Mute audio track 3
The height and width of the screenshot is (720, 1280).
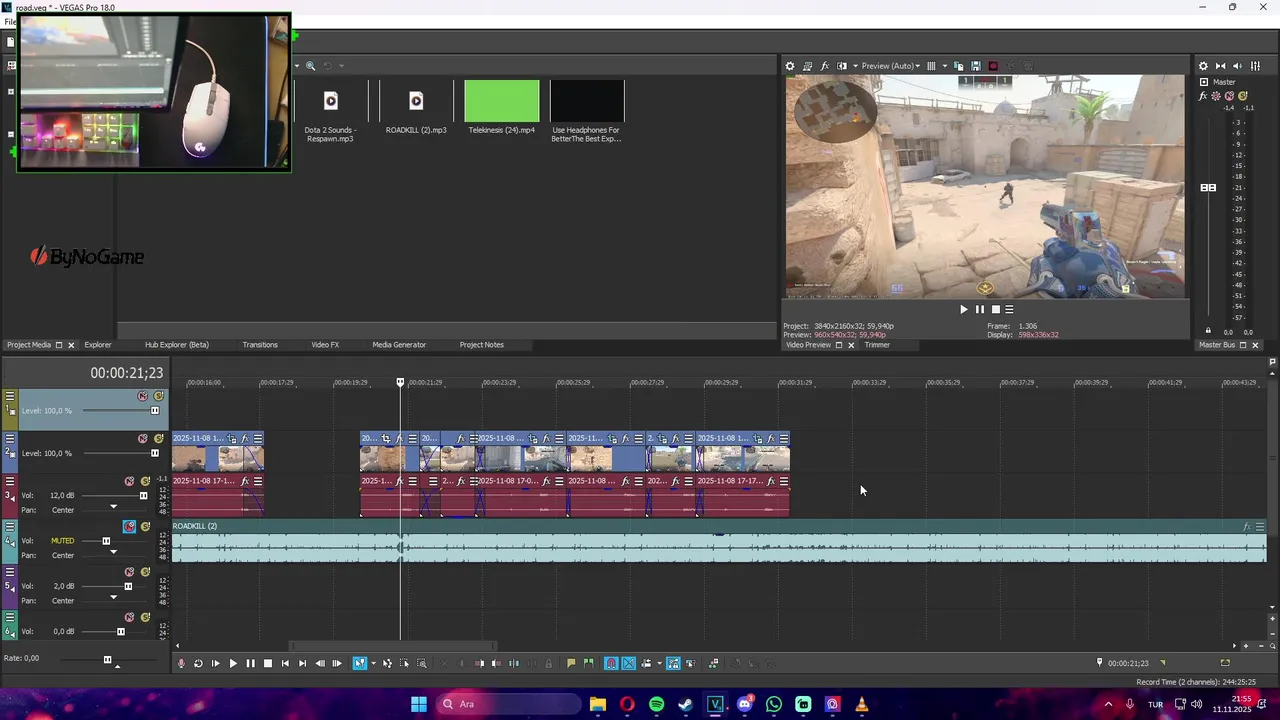pyautogui.click(x=129, y=481)
